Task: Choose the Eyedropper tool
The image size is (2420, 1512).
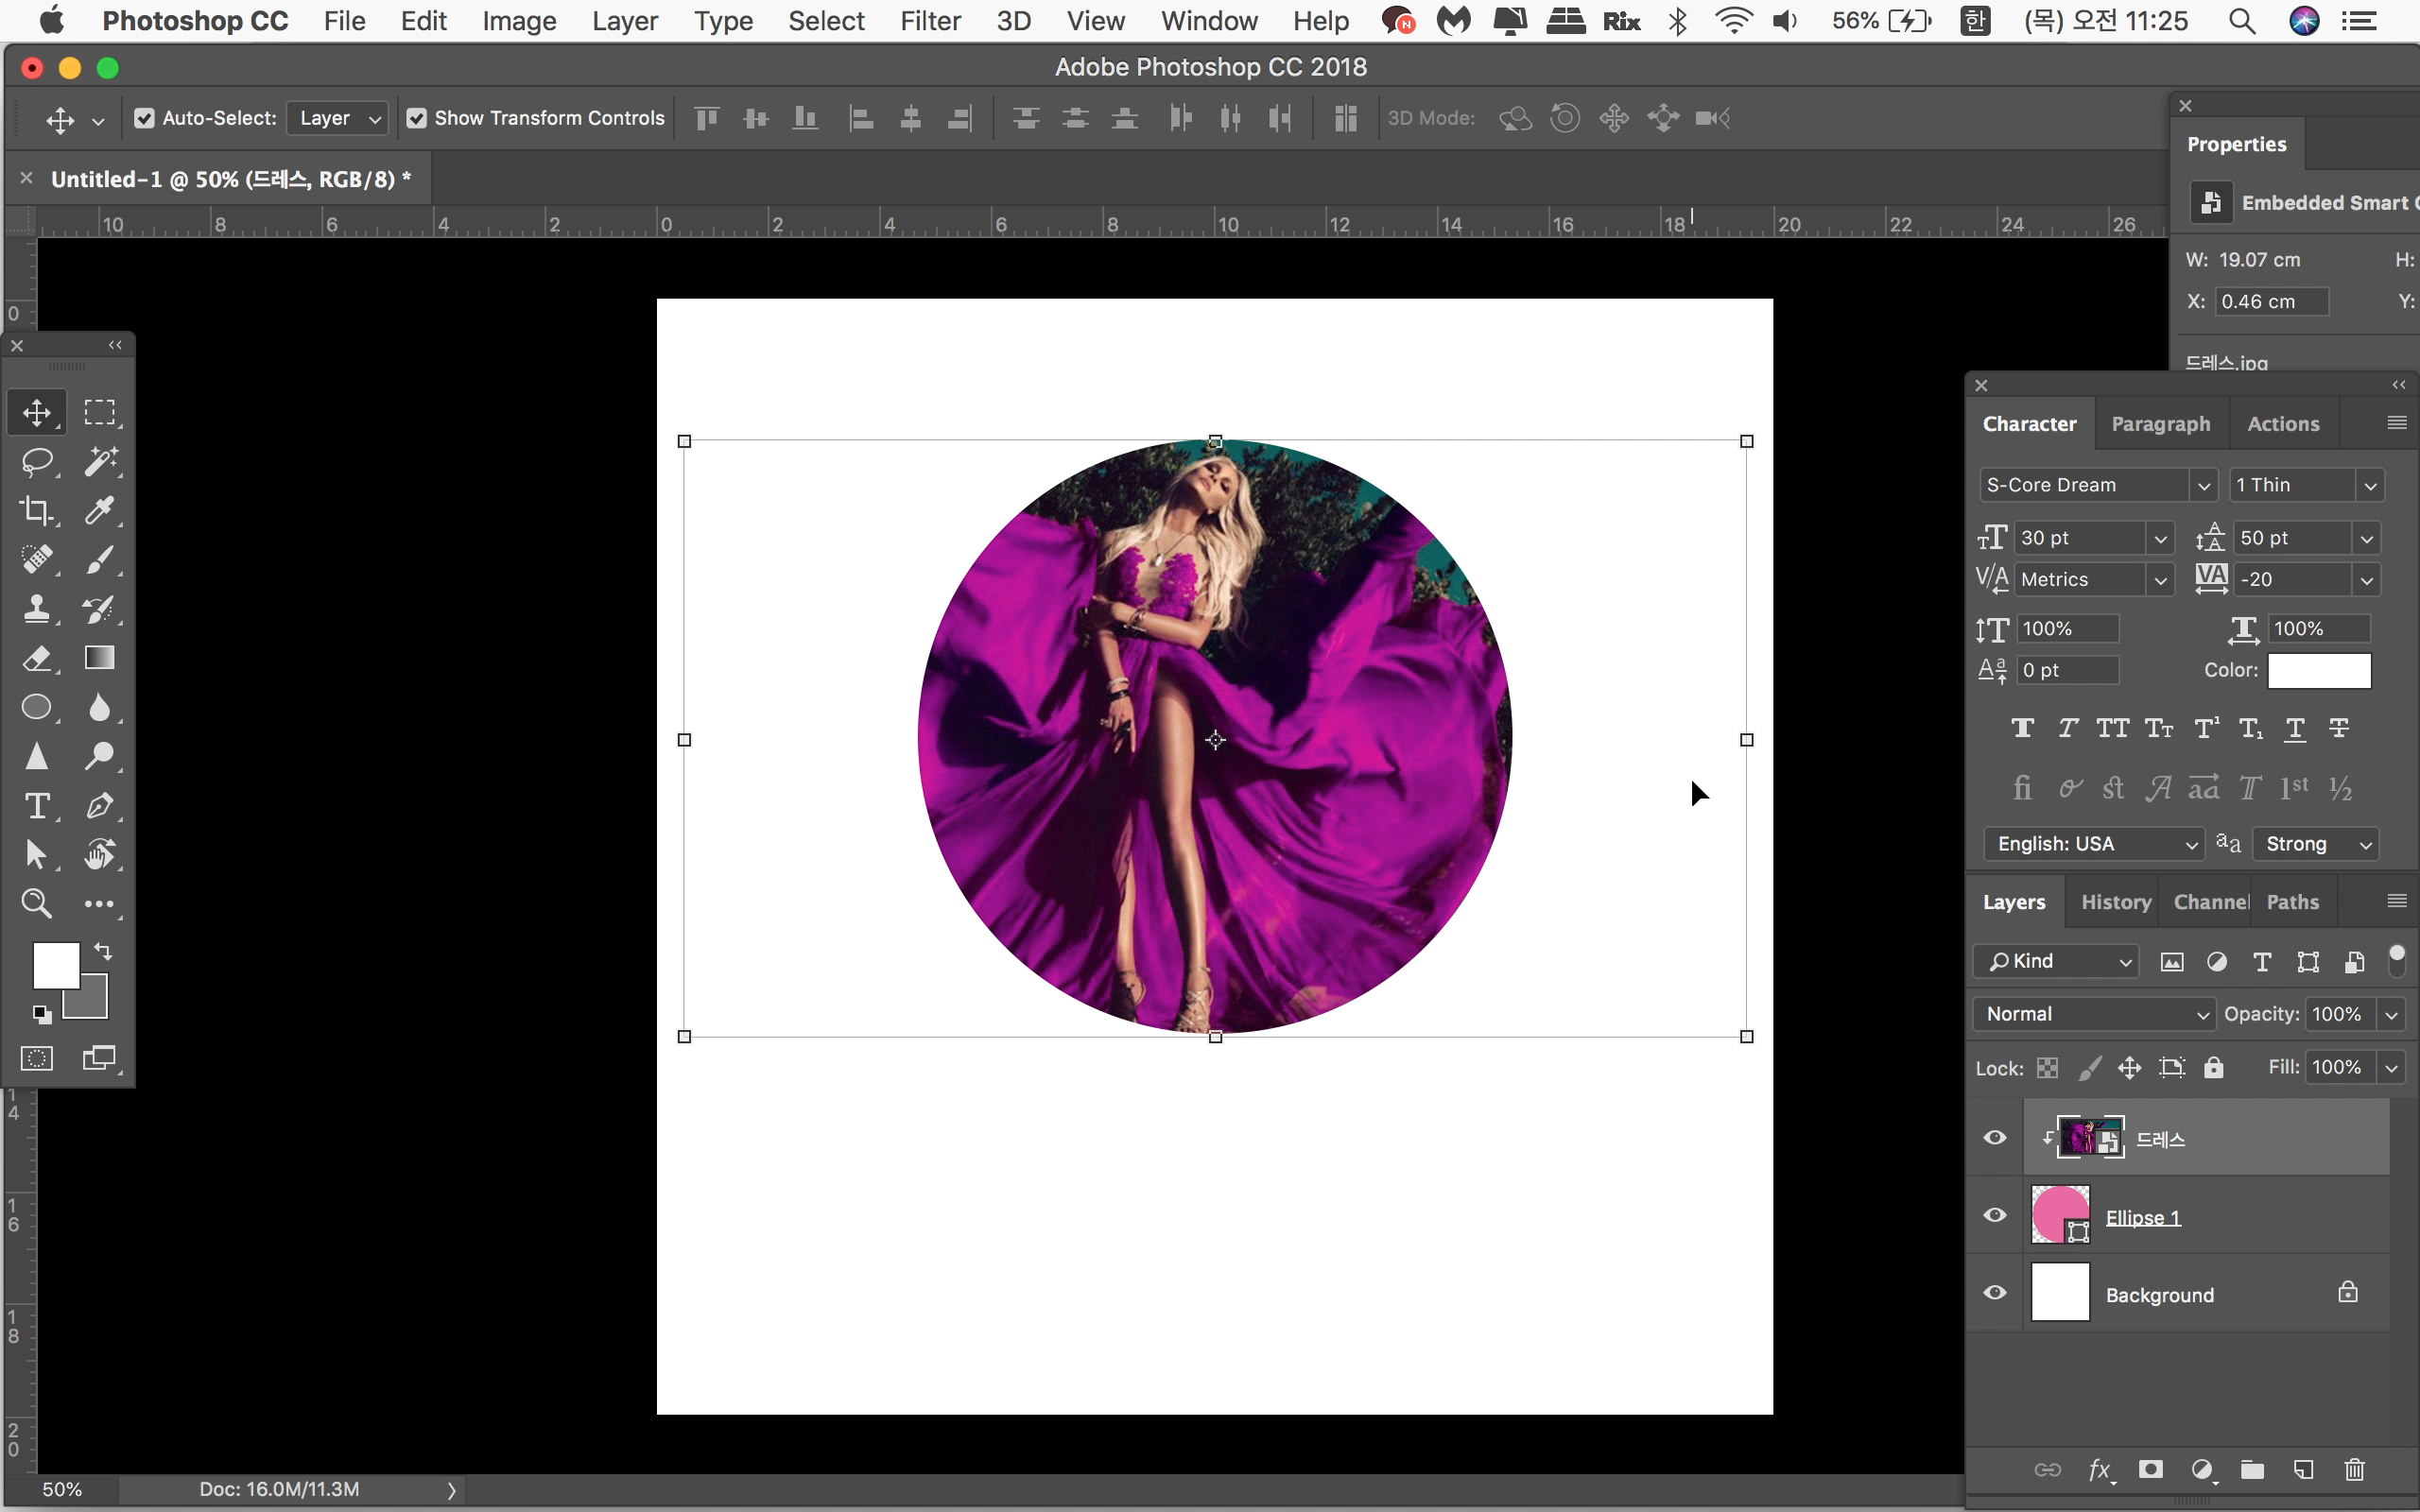Action: 100,510
